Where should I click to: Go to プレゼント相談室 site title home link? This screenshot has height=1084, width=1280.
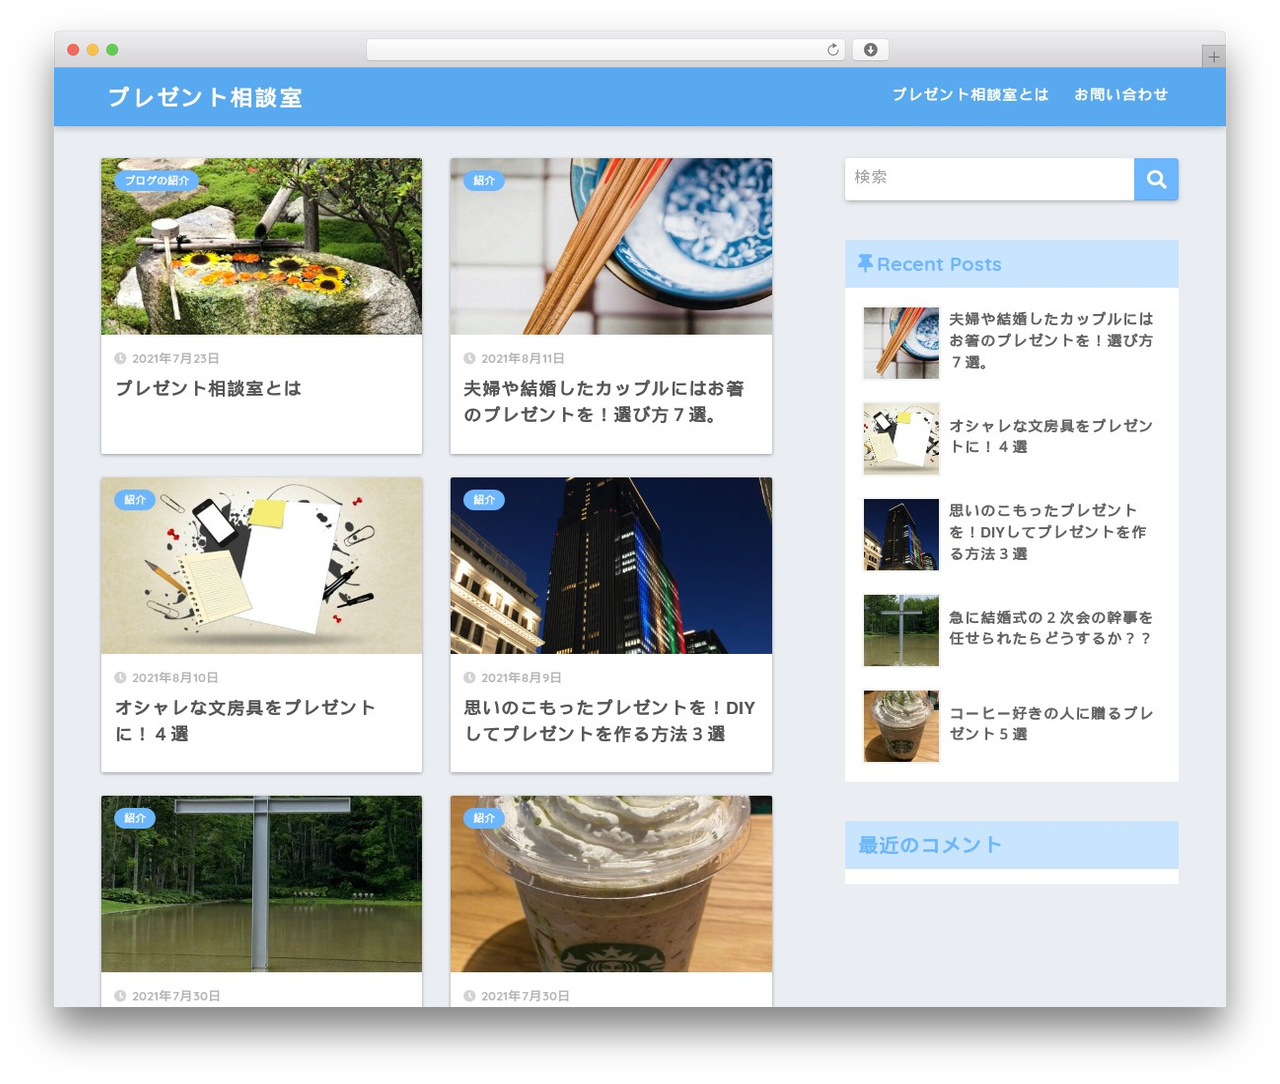pos(205,97)
